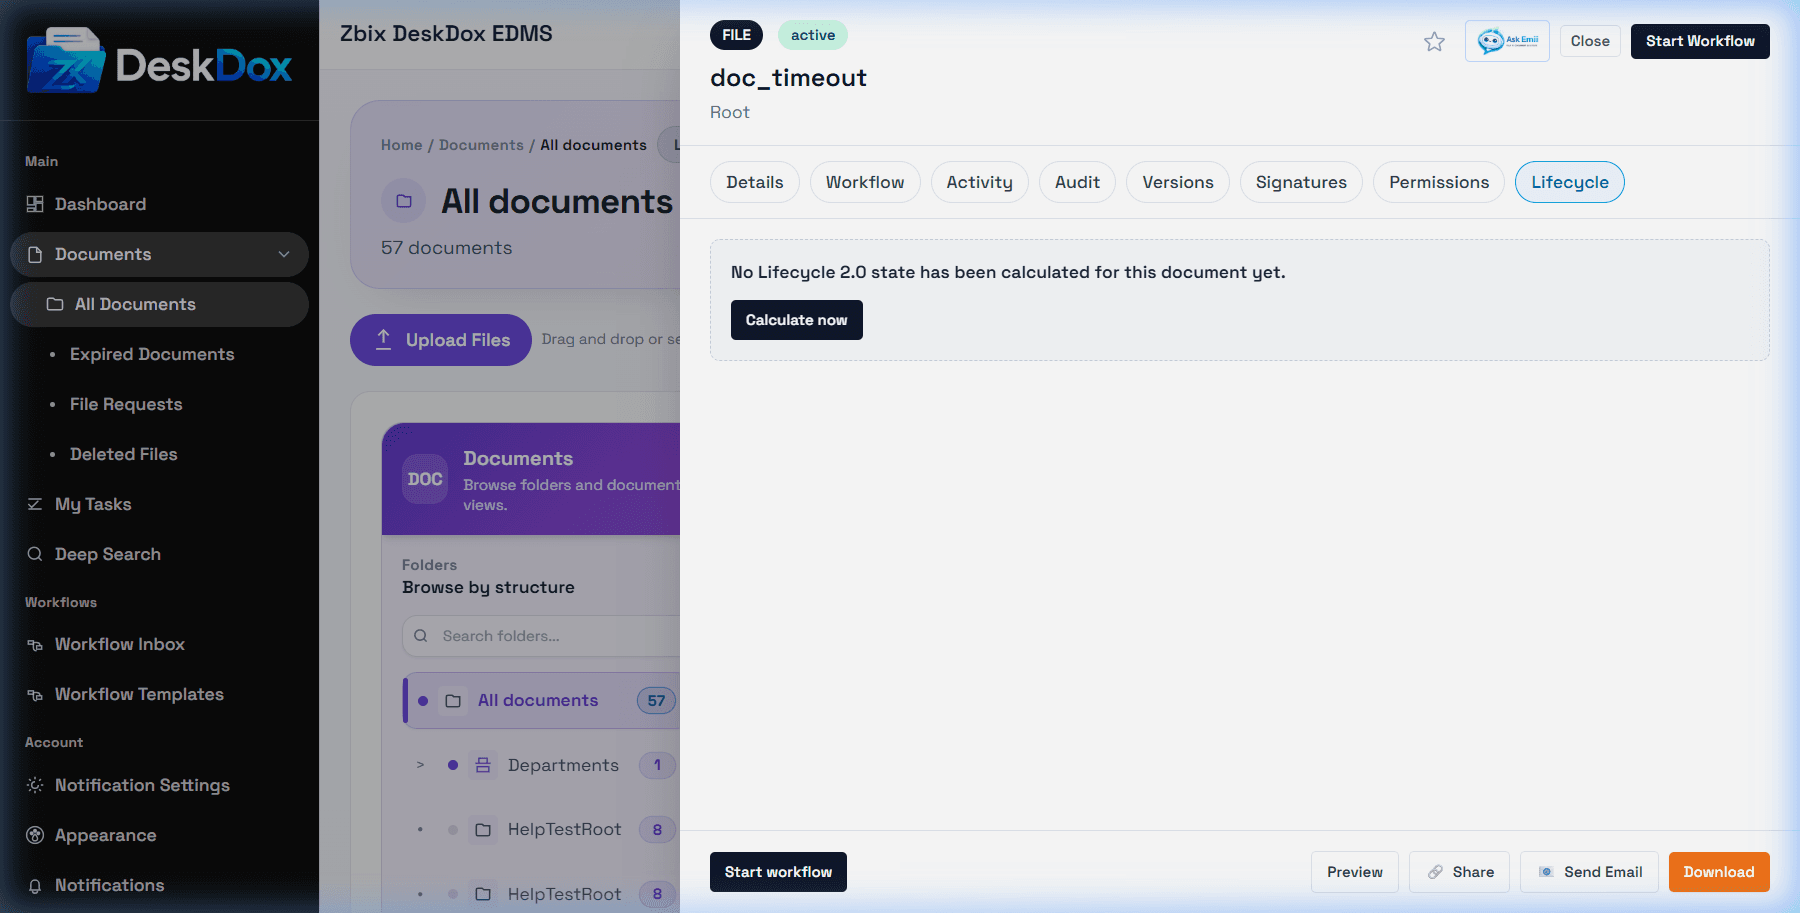Switch to the Audit tab
Viewport: 1800px width, 913px height.
(1077, 182)
